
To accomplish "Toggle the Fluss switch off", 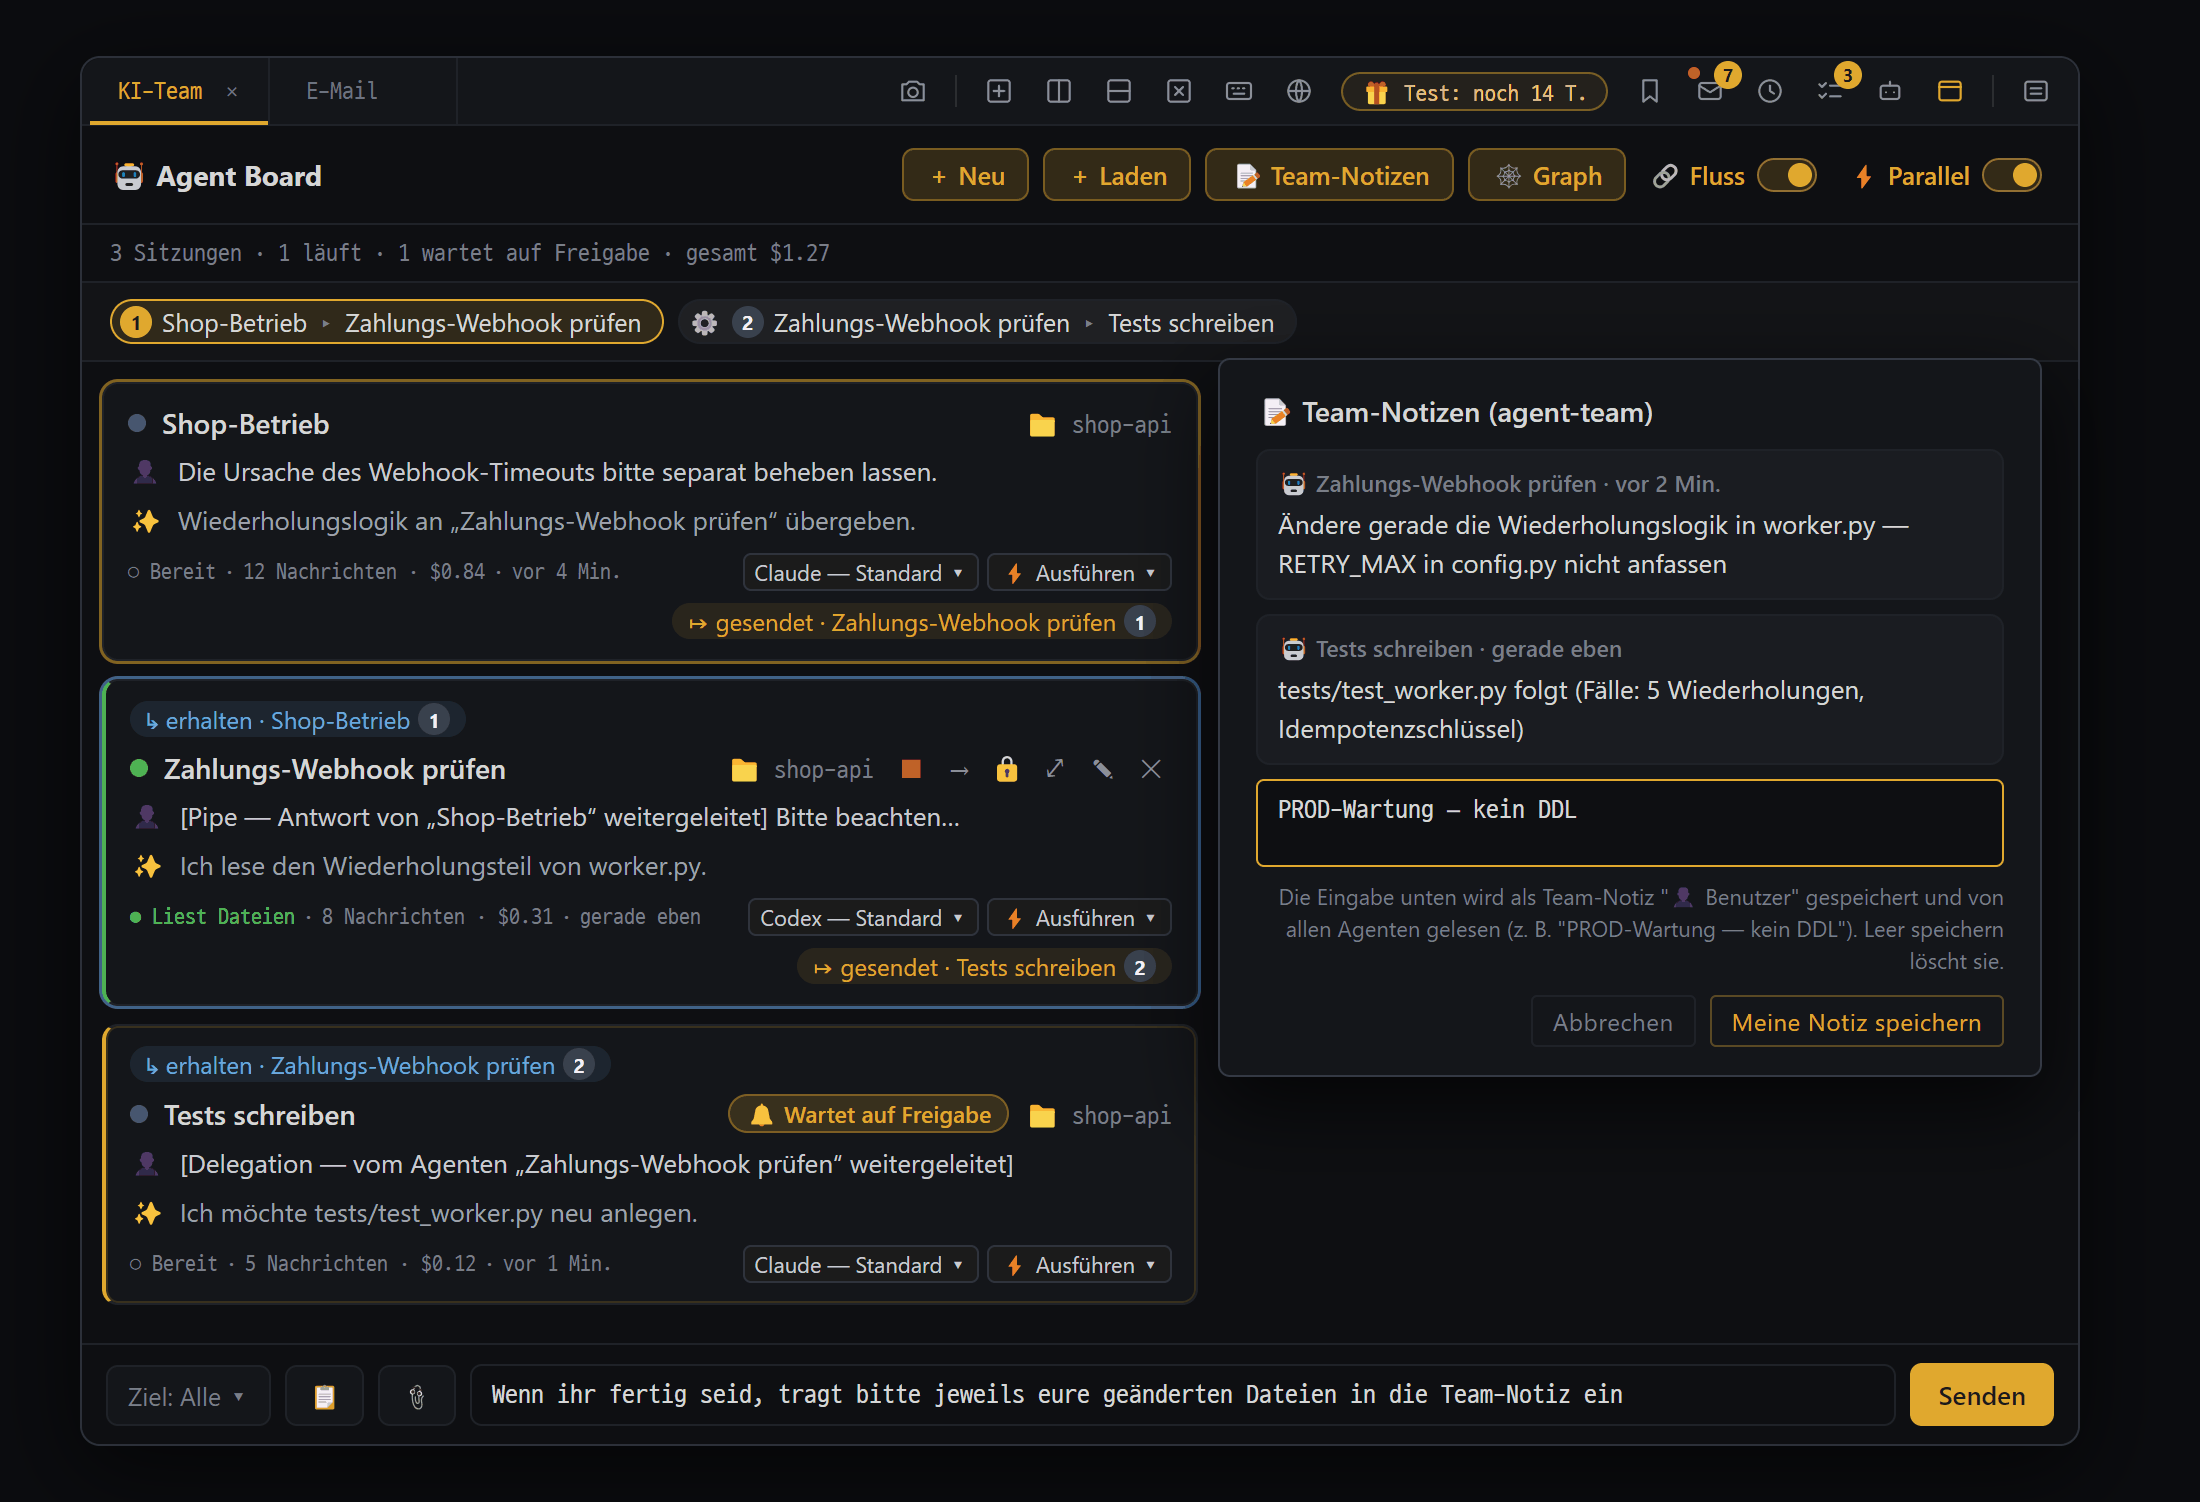I will click(1787, 176).
